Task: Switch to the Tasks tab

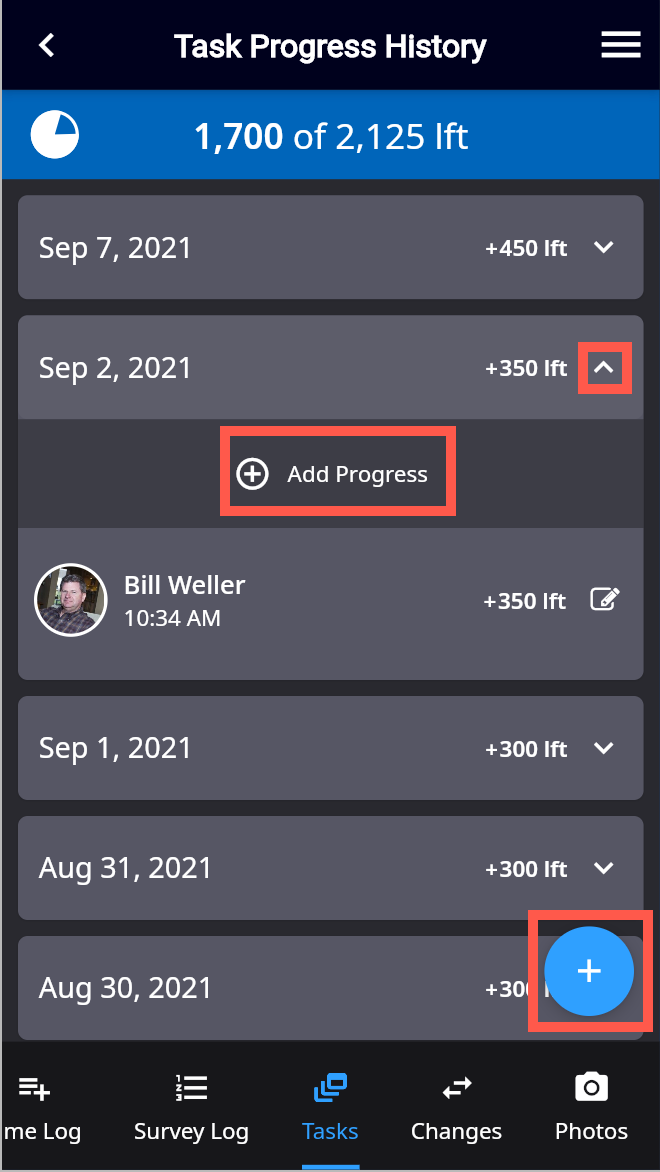Action: tap(330, 1107)
